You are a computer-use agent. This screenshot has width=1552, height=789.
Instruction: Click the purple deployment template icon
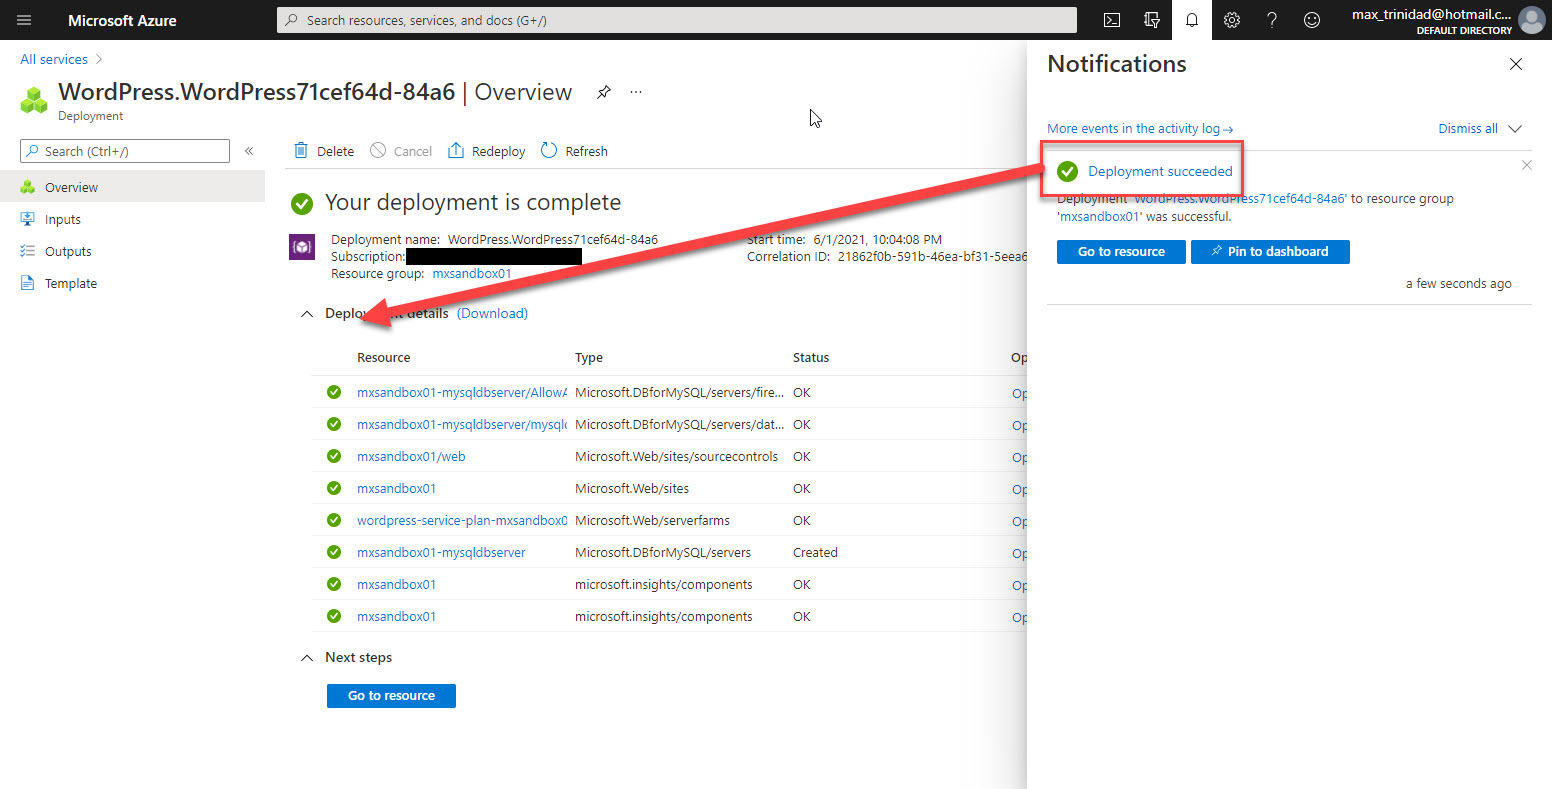pyautogui.click(x=302, y=247)
